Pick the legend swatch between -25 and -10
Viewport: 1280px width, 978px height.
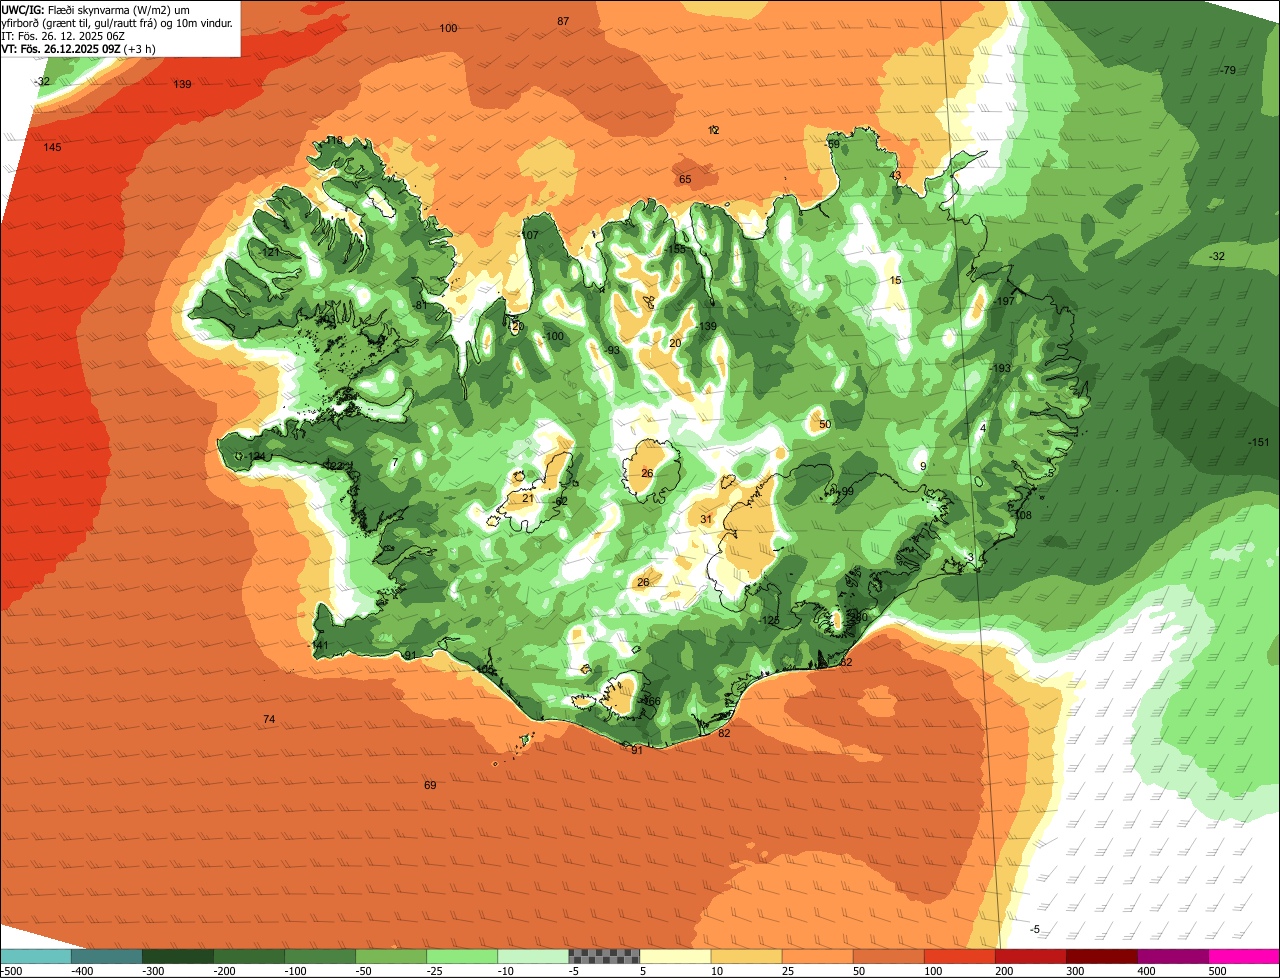[x=461, y=956]
